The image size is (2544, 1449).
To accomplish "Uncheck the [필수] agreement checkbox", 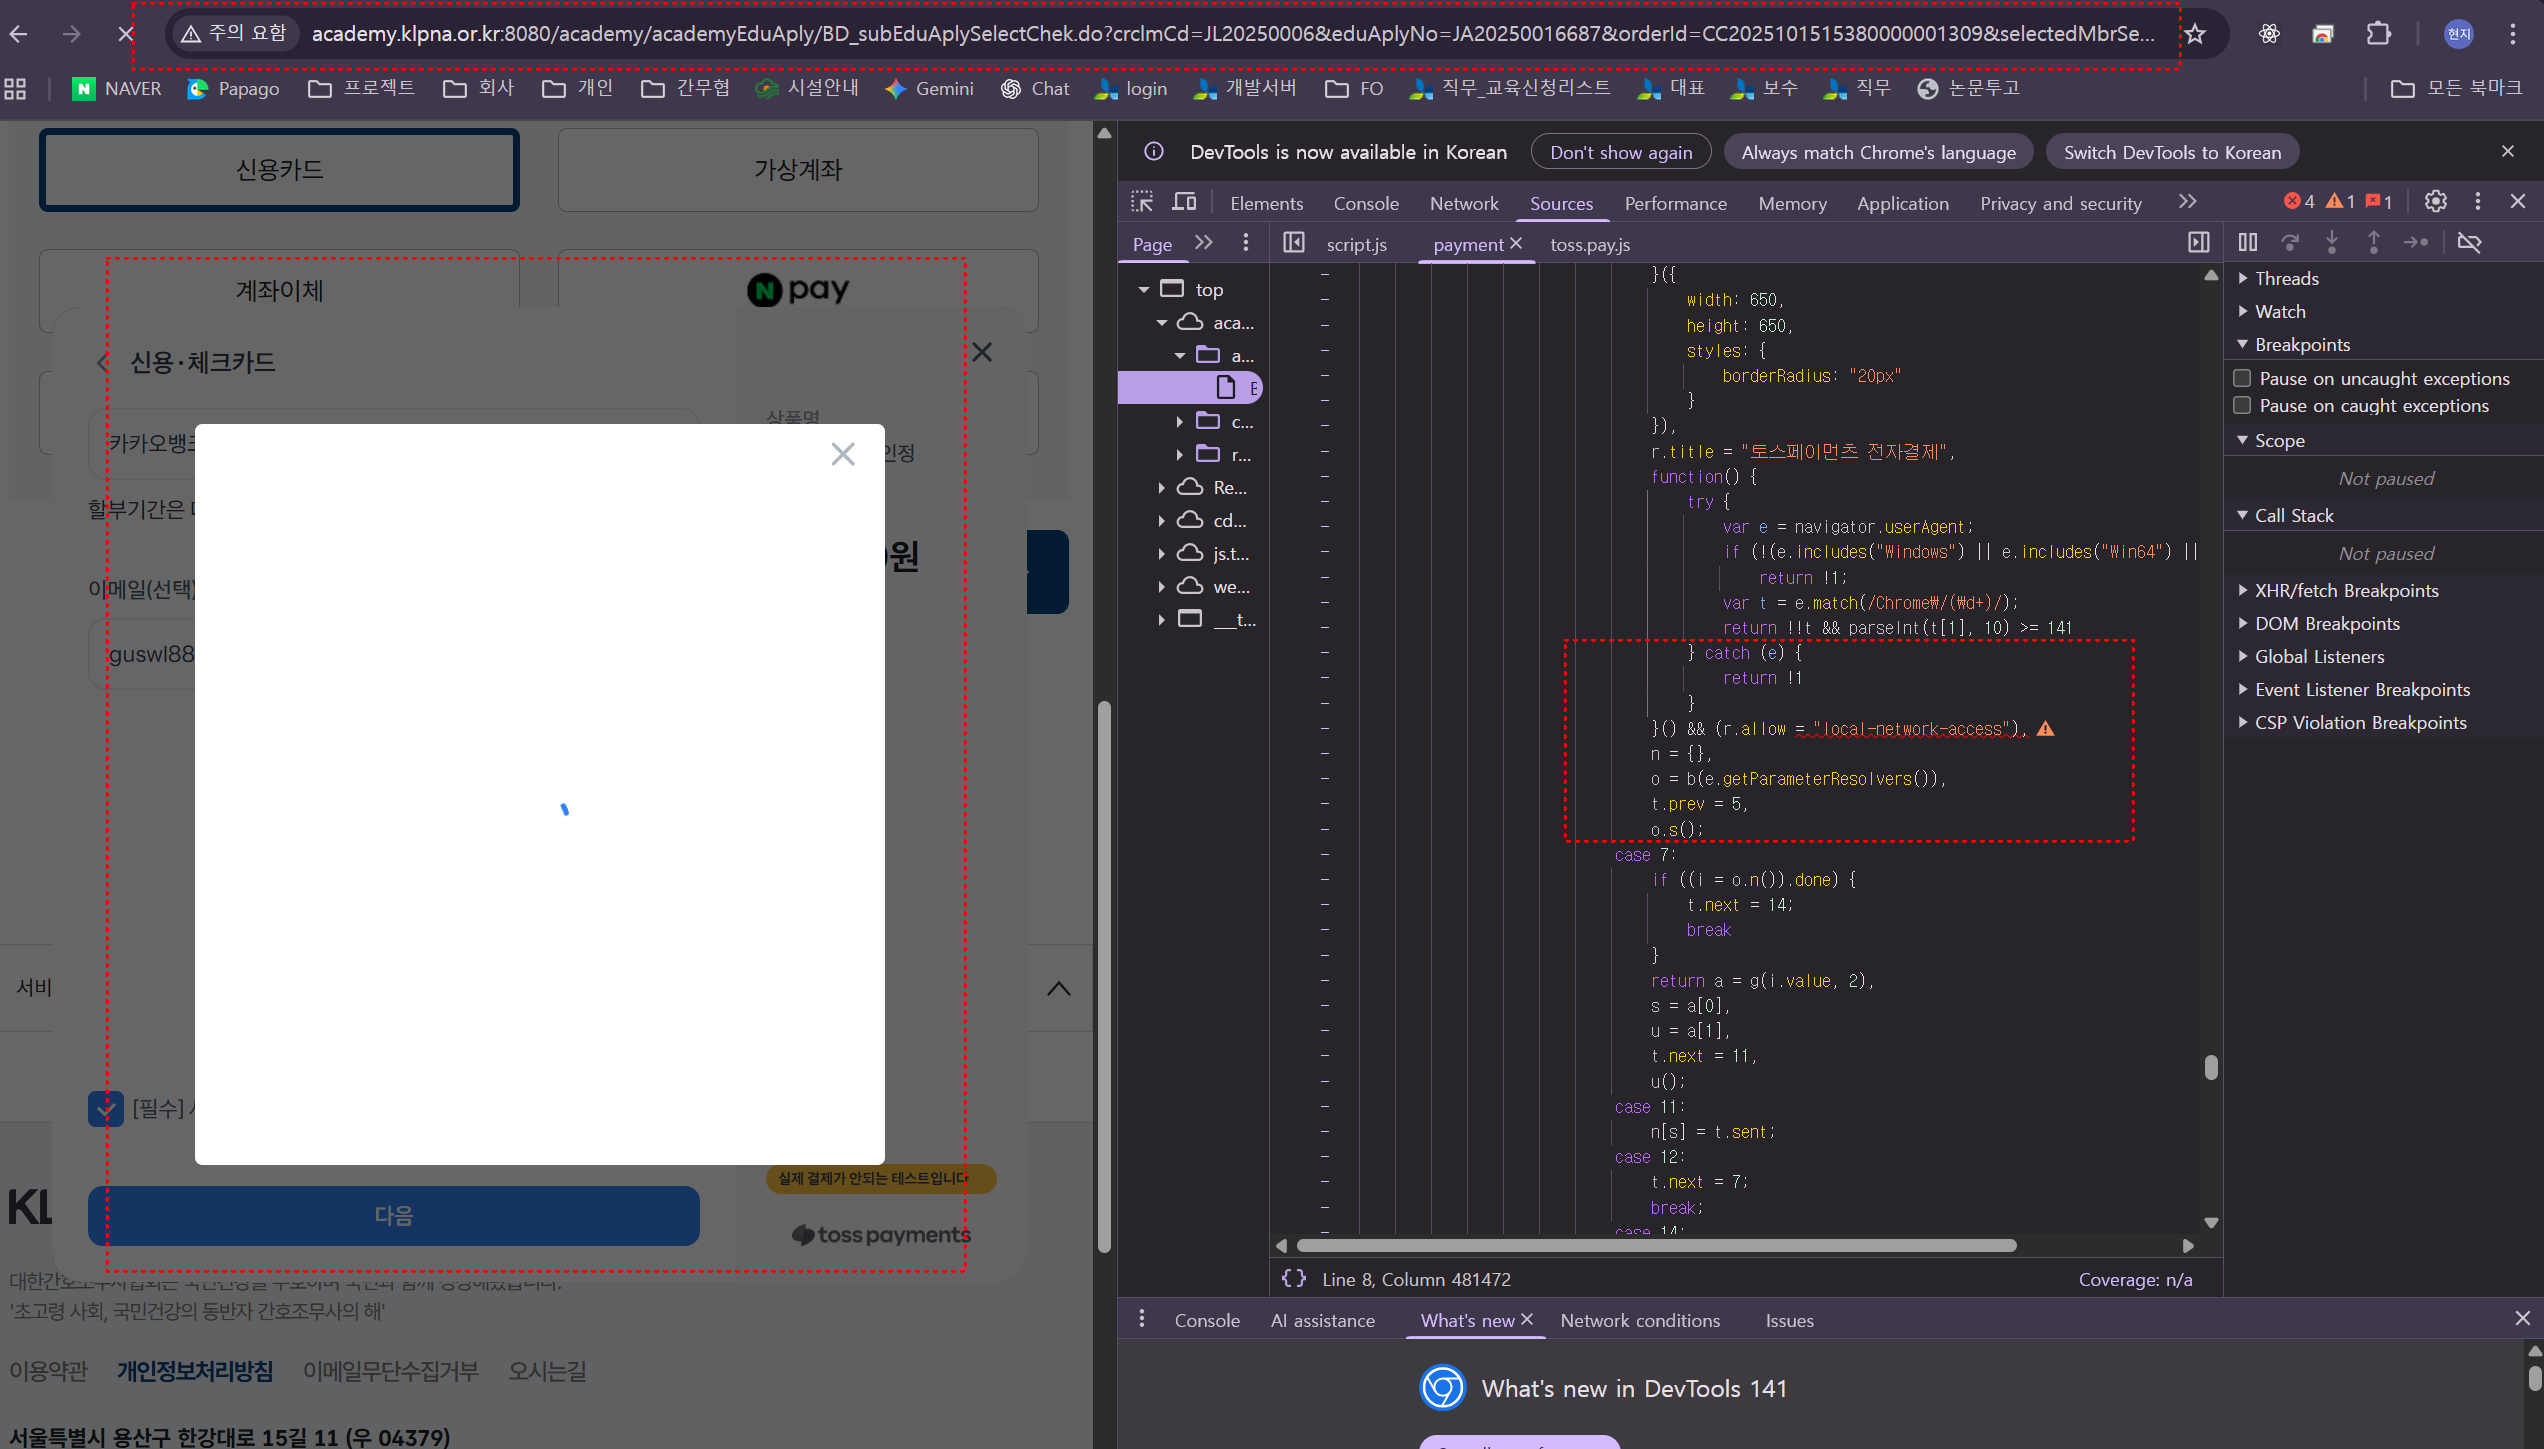I will coord(106,1108).
